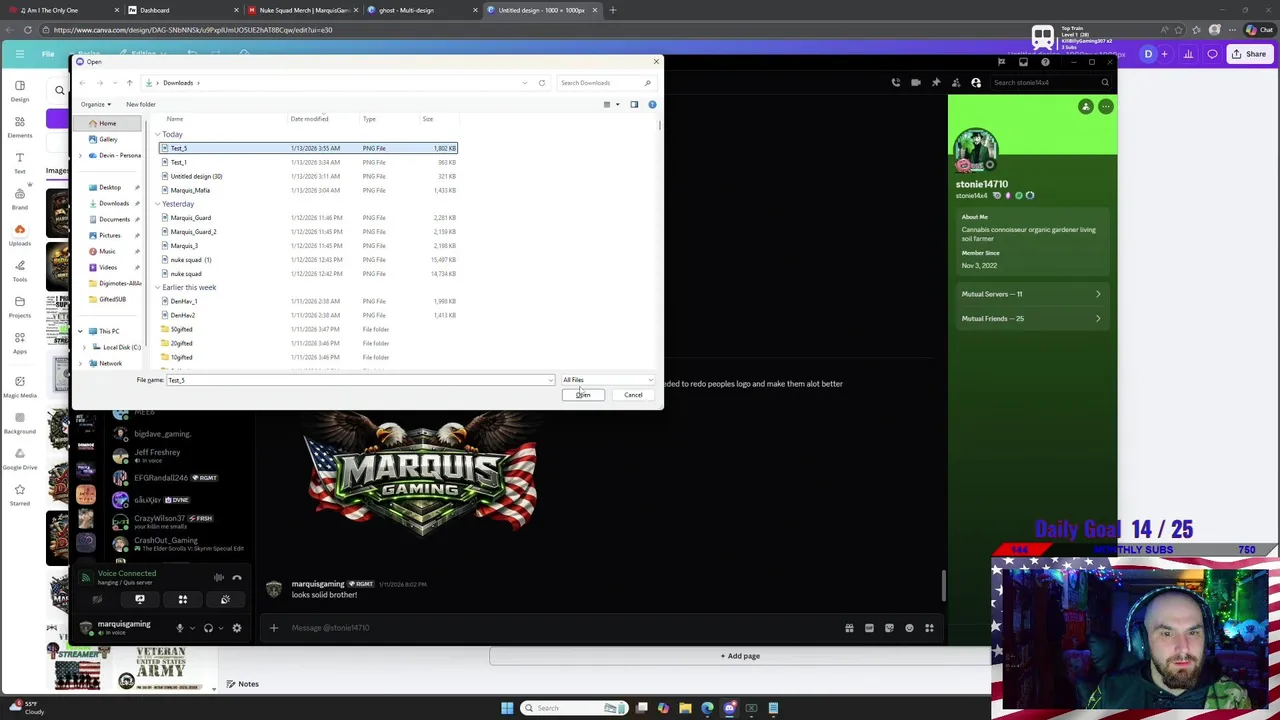Open Discord inbox icon

(1023, 62)
